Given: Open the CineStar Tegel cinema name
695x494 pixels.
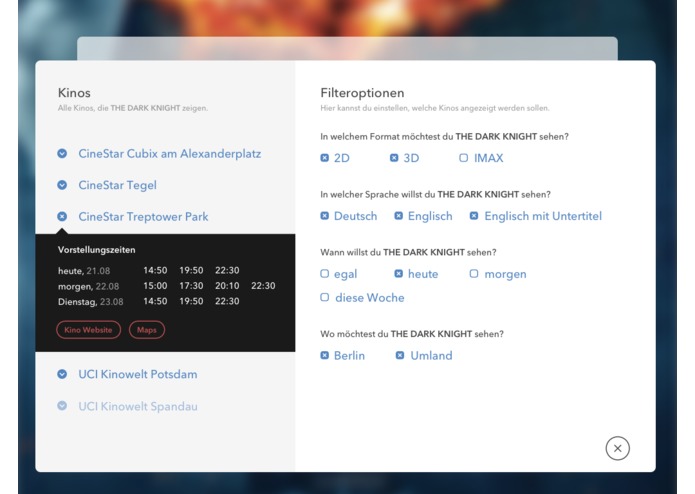Looking at the screenshot, I should click(117, 185).
